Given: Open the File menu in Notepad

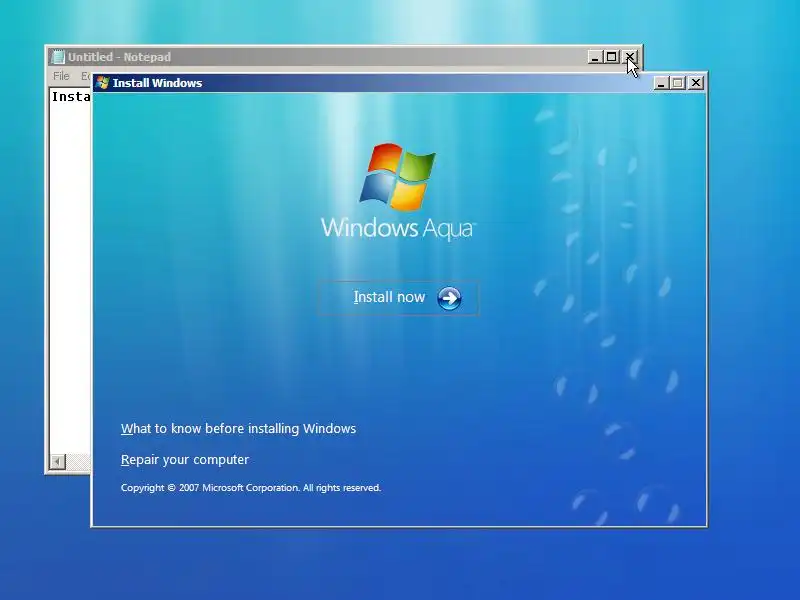Looking at the screenshot, I should [x=61, y=76].
